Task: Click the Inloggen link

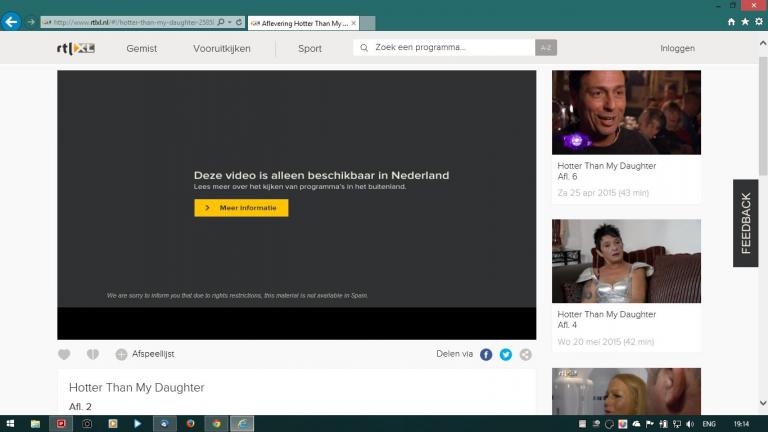Action: point(677,48)
